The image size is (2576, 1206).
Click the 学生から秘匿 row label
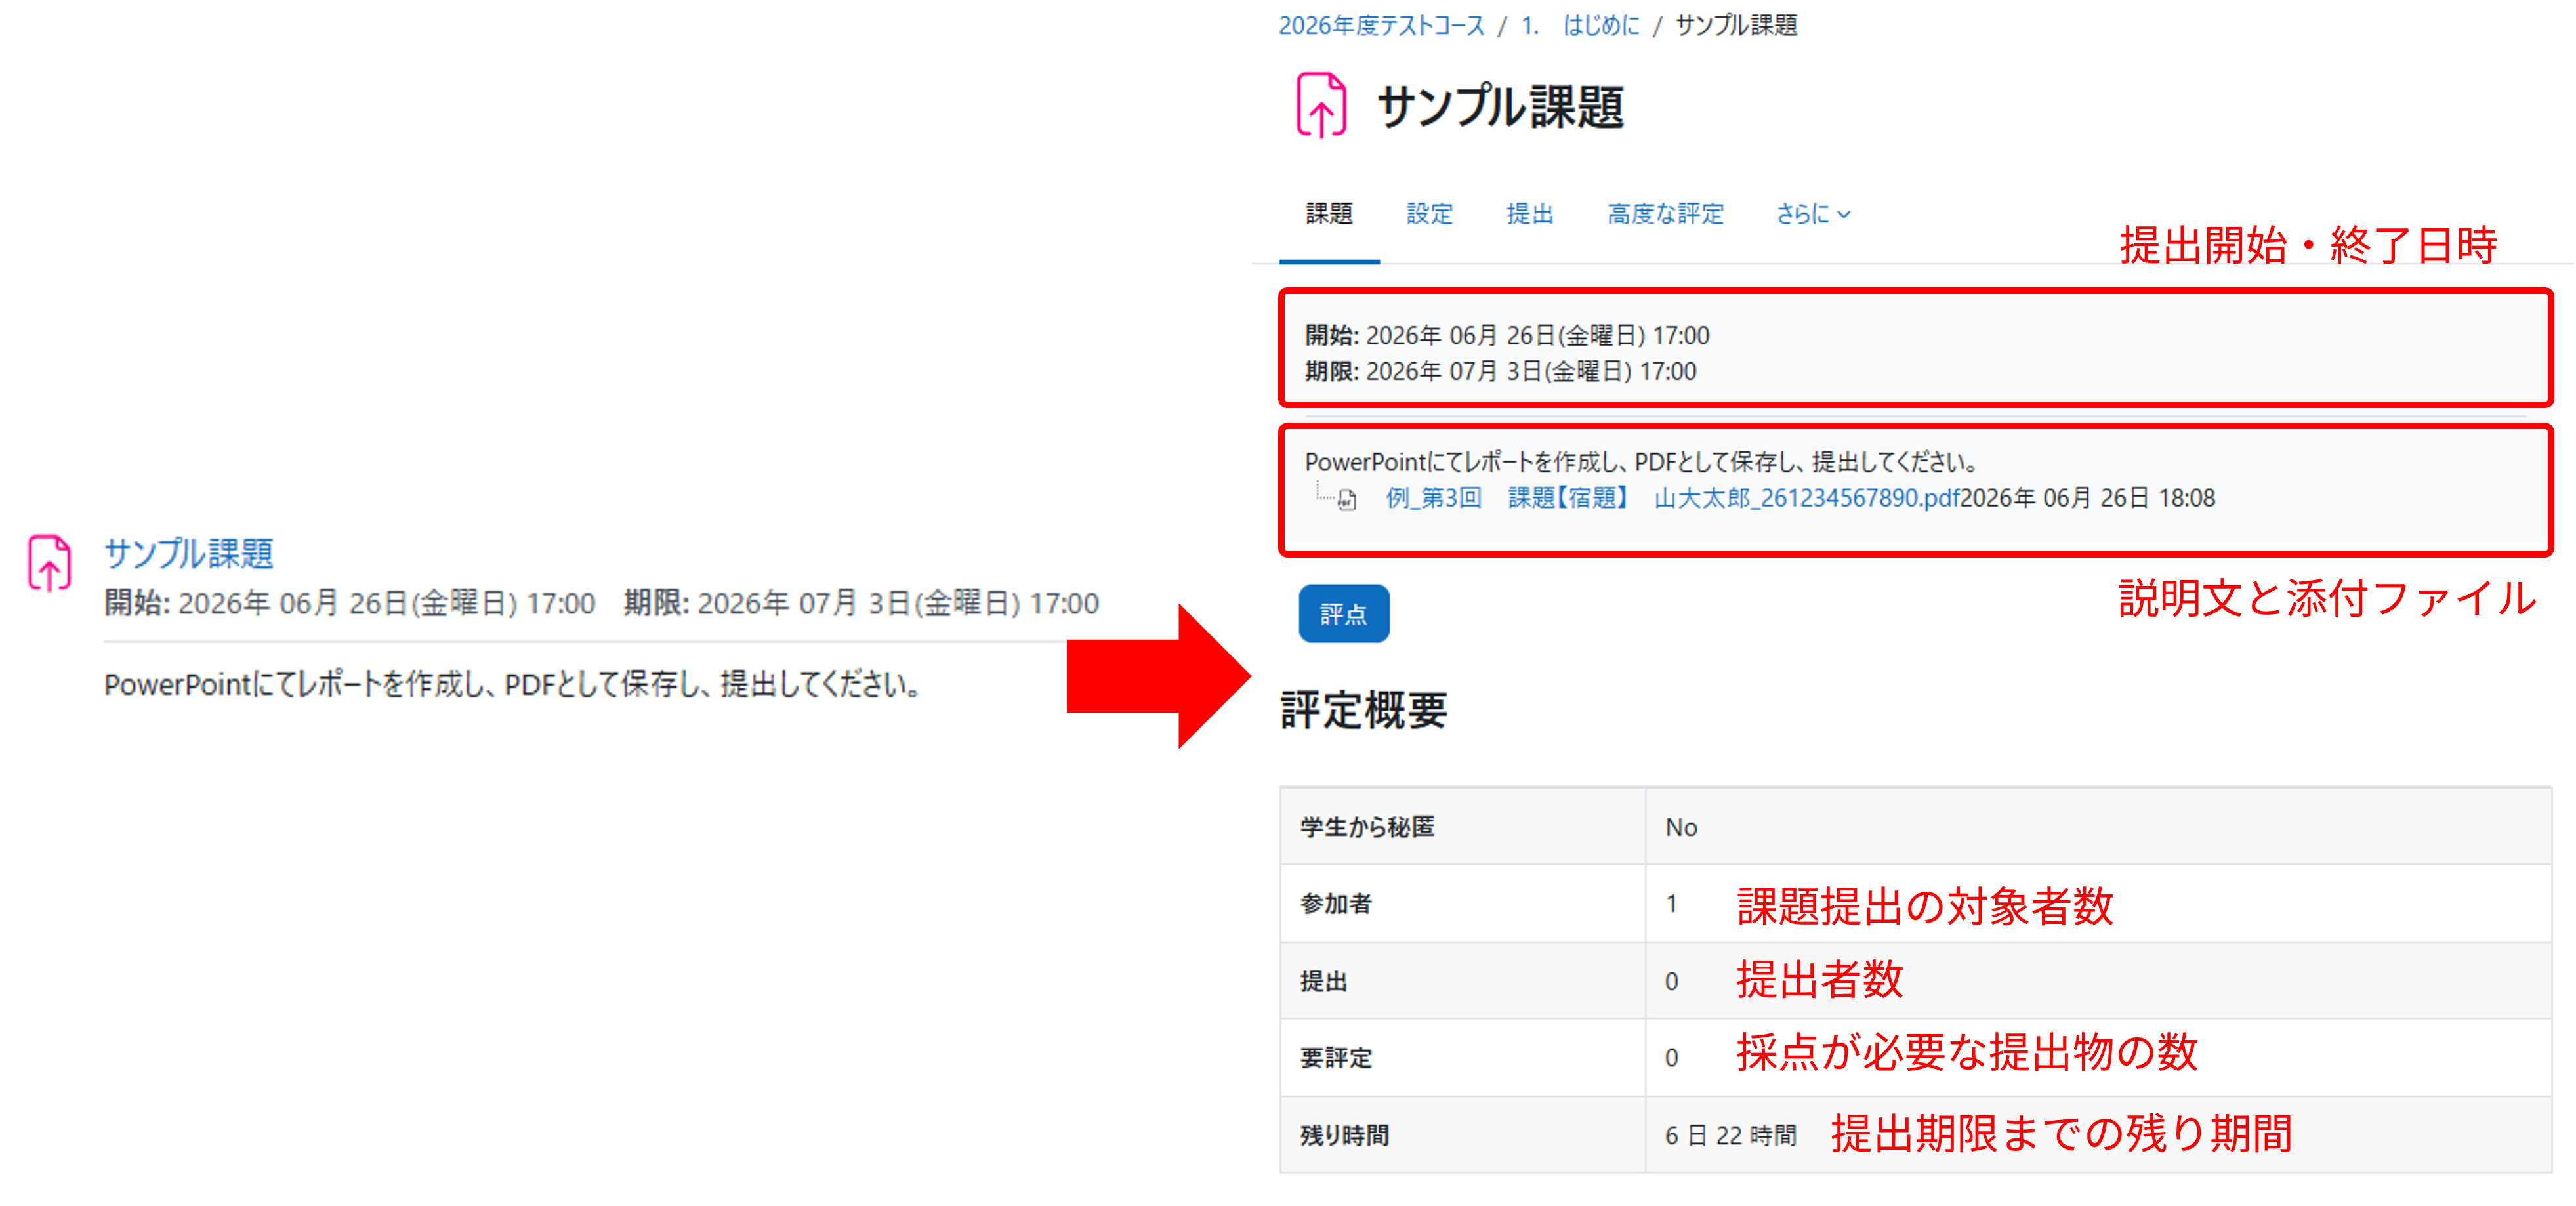pos(1366,827)
